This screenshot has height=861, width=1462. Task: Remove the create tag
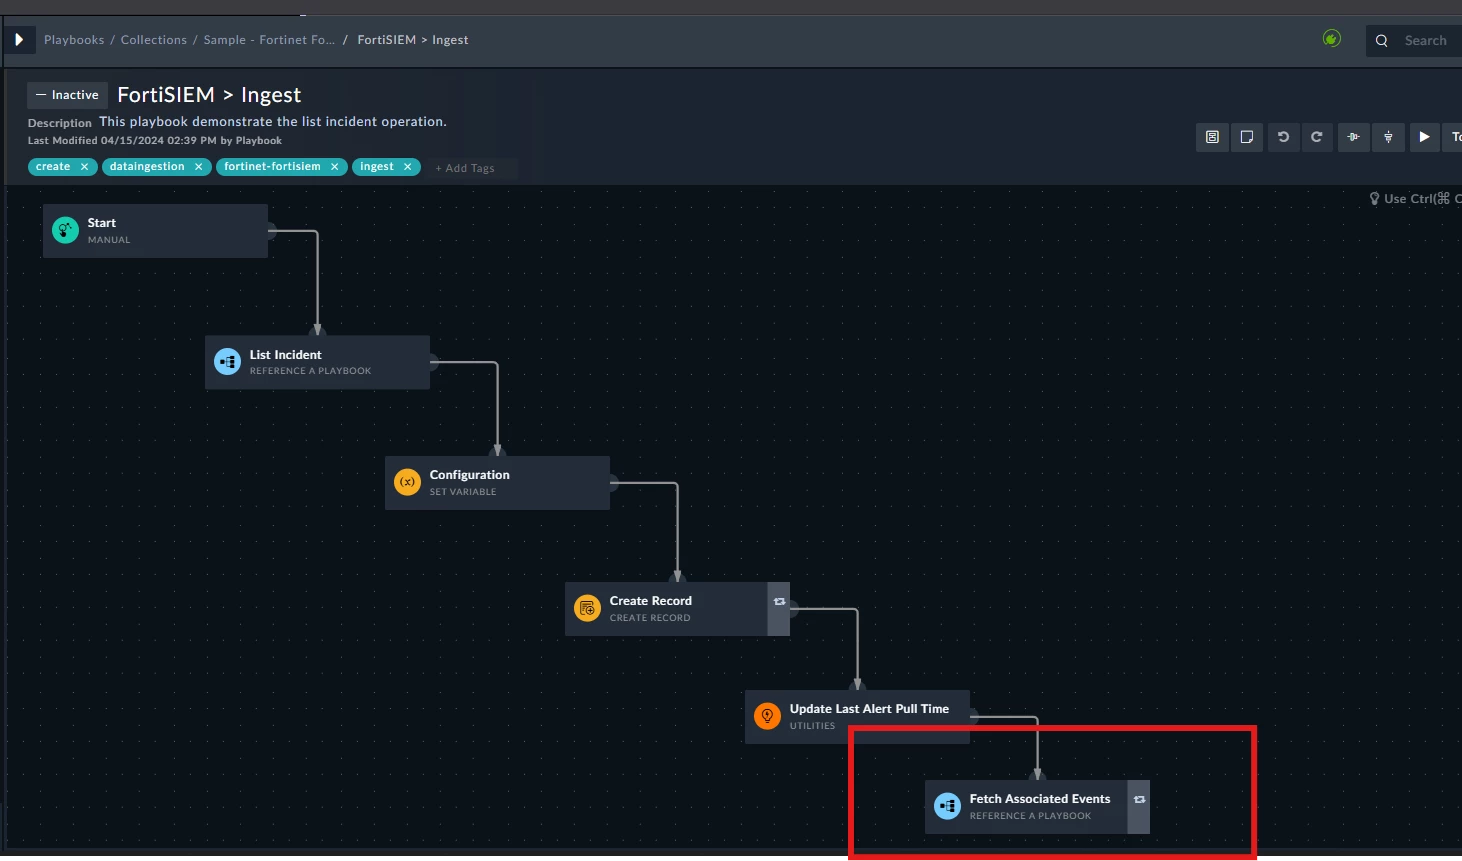pos(84,167)
